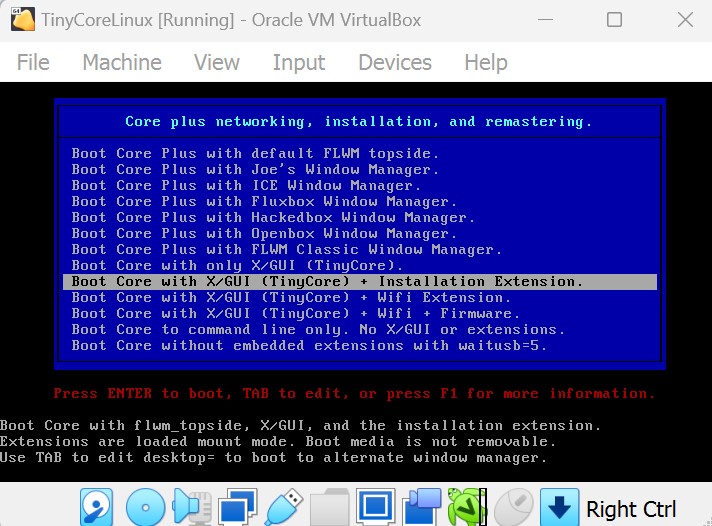Click the Right Ctrl host key label
The width and height of the screenshot is (712, 526).
(x=631, y=509)
